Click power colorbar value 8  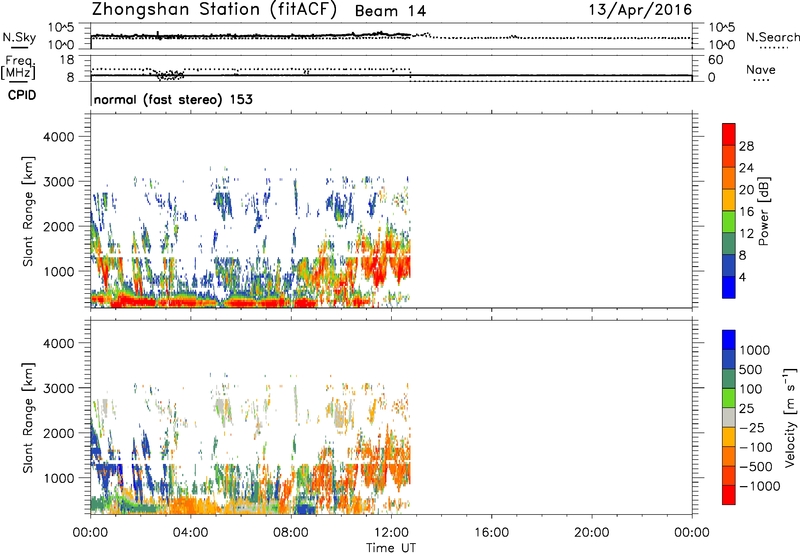(x=743, y=255)
